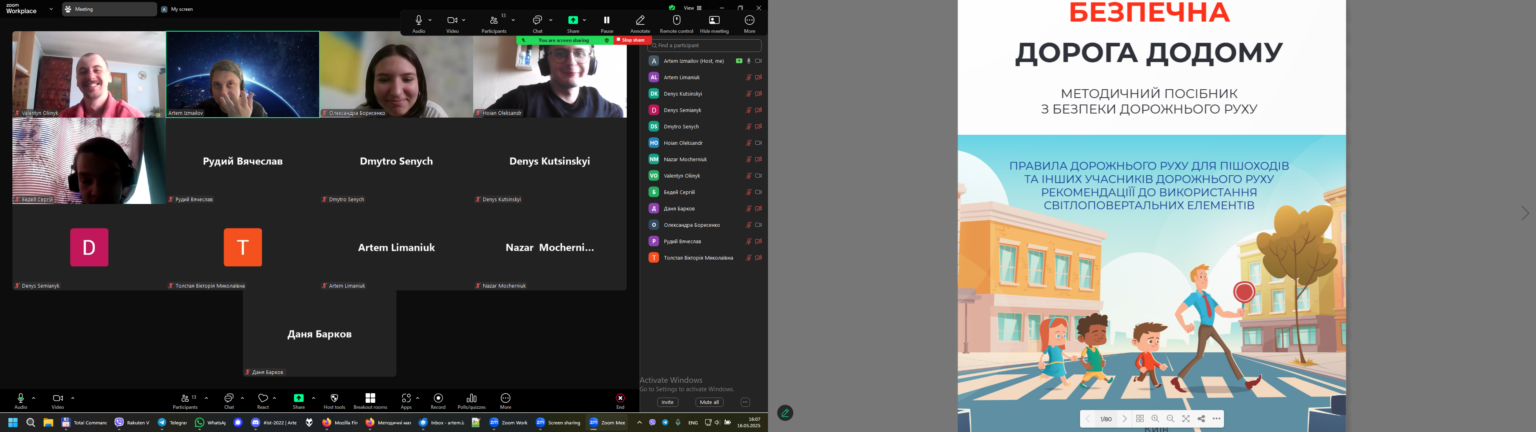
Task: Toggle the microphone in the bottom toolbar
Action: pos(20,400)
